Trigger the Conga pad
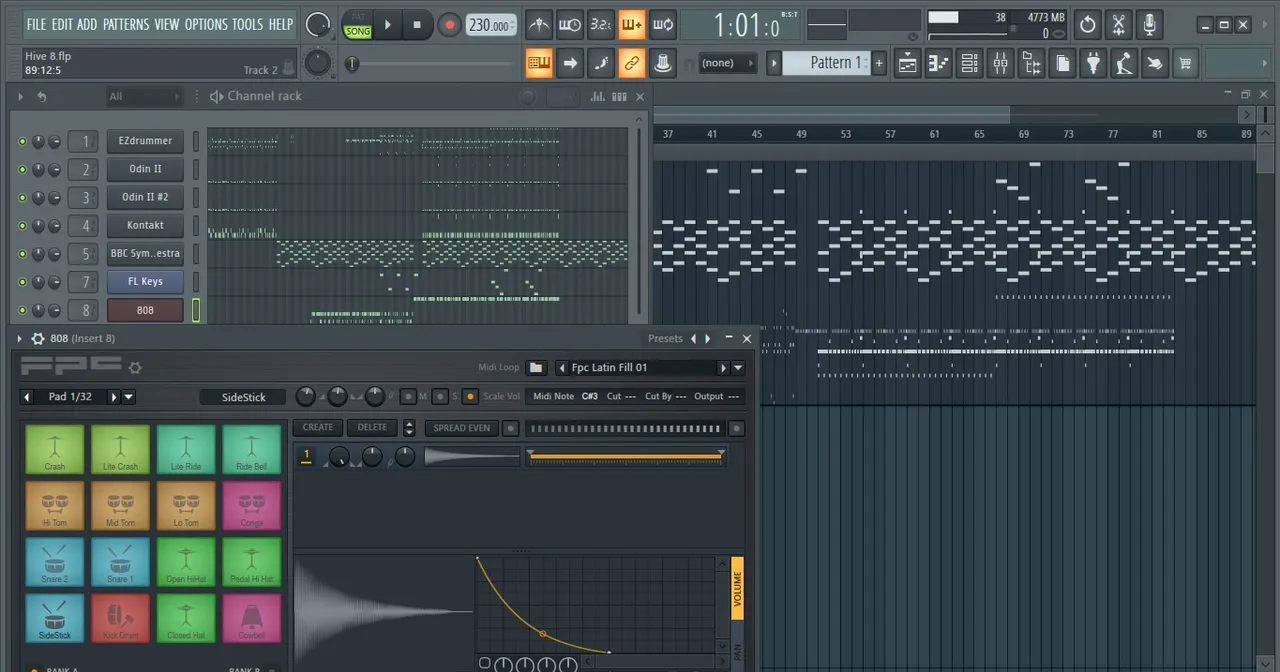Screen dimensions: 1280x672 point(251,505)
